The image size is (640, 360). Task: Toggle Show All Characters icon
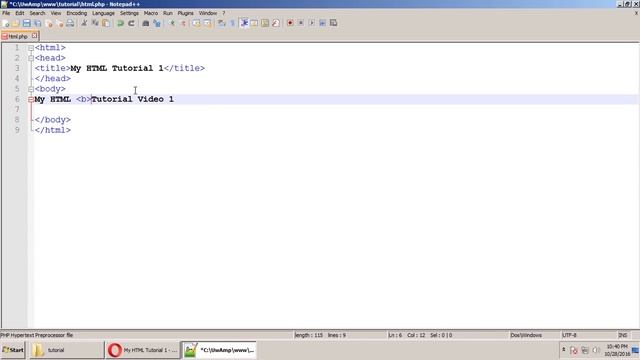[x=233, y=23]
